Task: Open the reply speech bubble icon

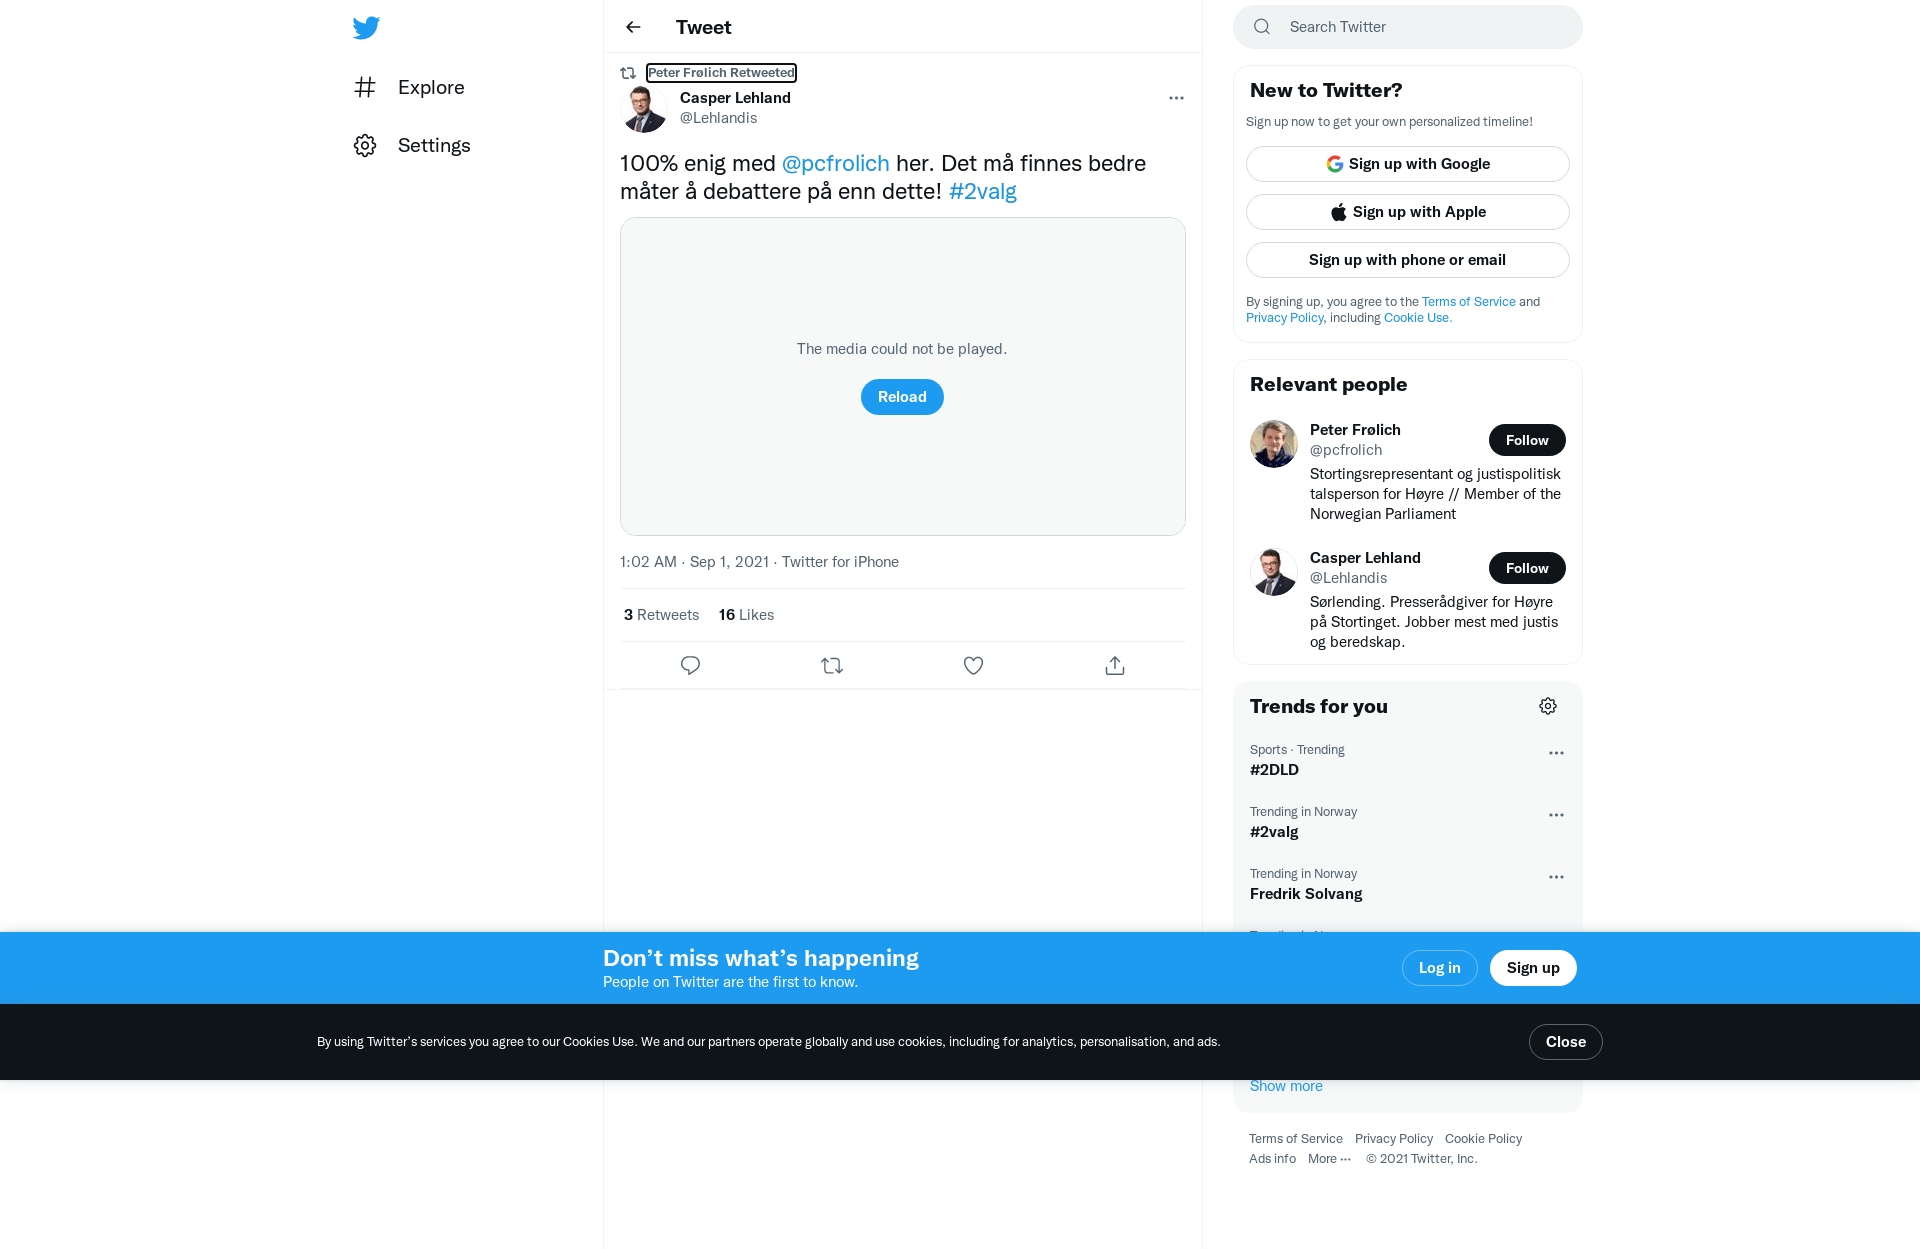Action: pyautogui.click(x=690, y=665)
